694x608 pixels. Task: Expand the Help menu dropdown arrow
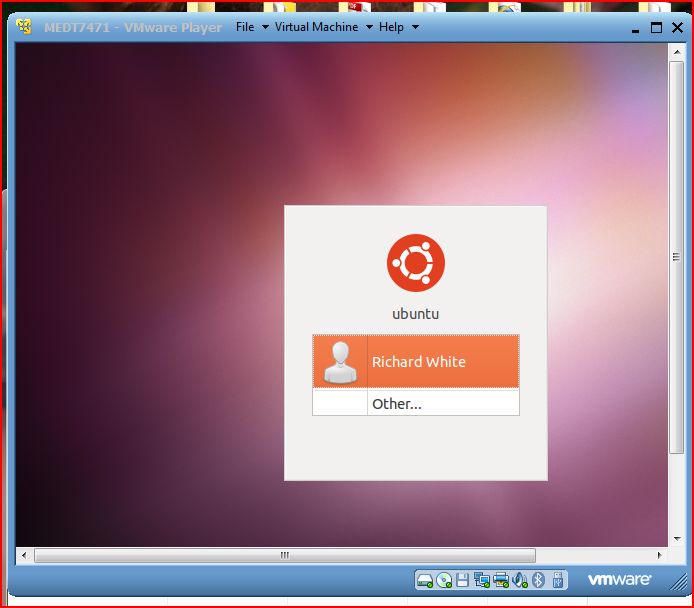tap(415, 27)
